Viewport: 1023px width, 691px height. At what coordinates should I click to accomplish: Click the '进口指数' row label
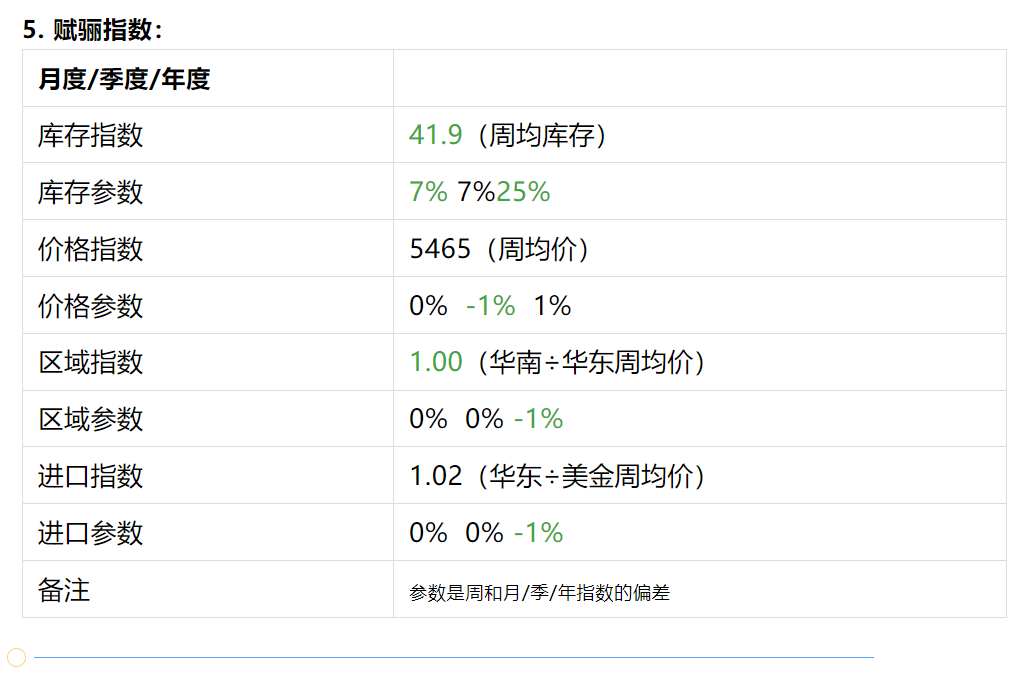click(90, 476)
